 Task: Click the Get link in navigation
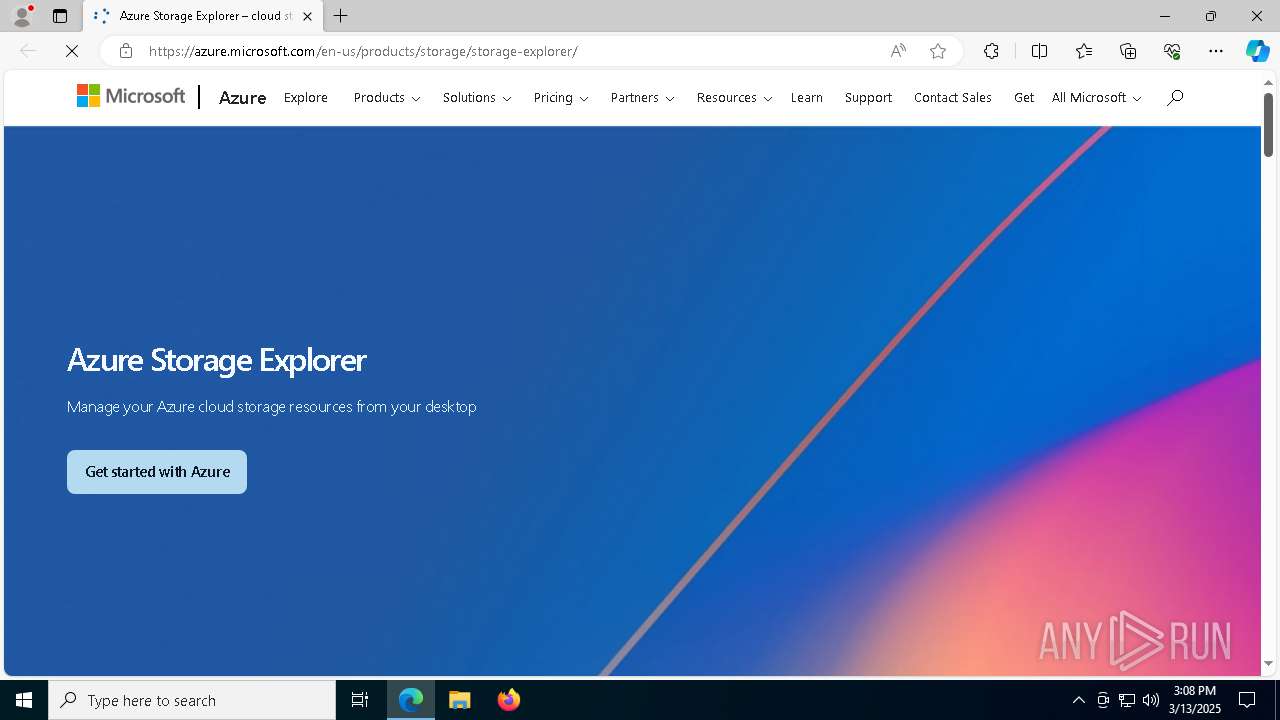click(1024, 97)
